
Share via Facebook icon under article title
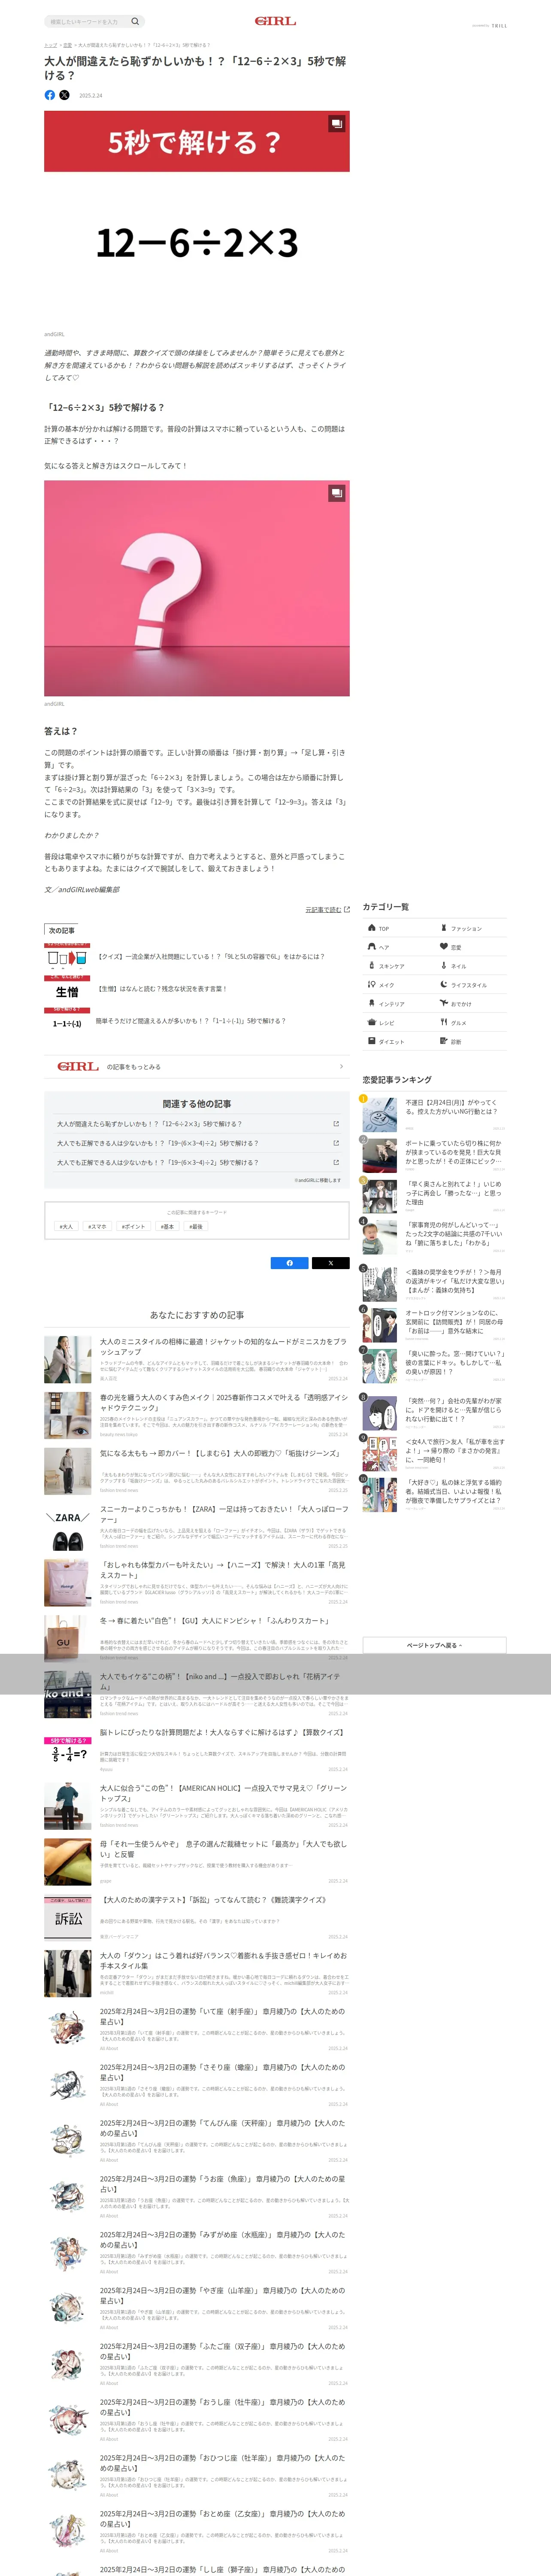tap(50, 95)
